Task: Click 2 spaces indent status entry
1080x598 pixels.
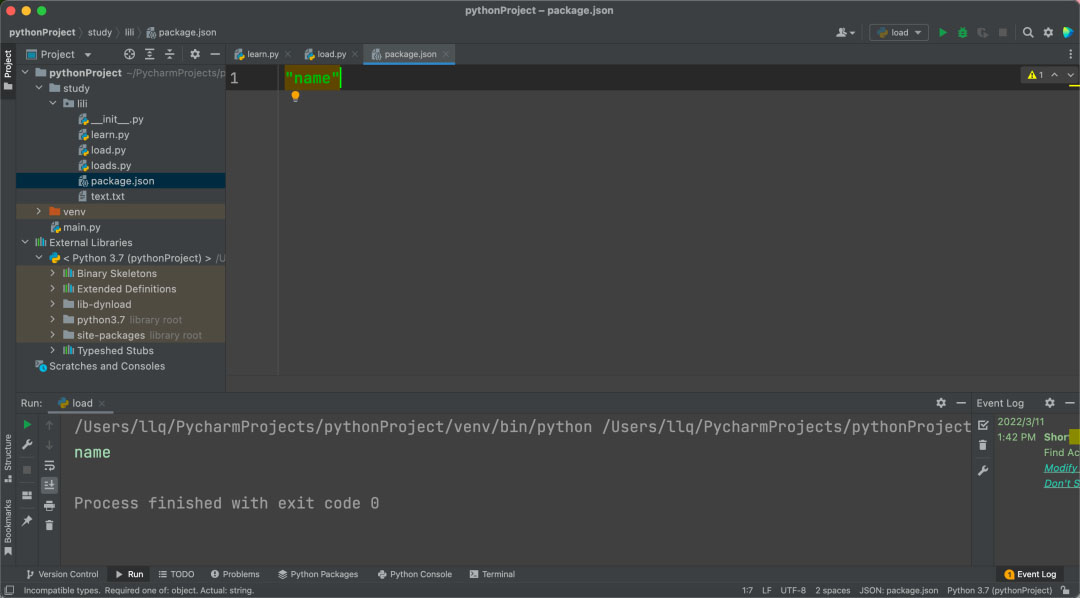Action: click(x=833, y=590)
